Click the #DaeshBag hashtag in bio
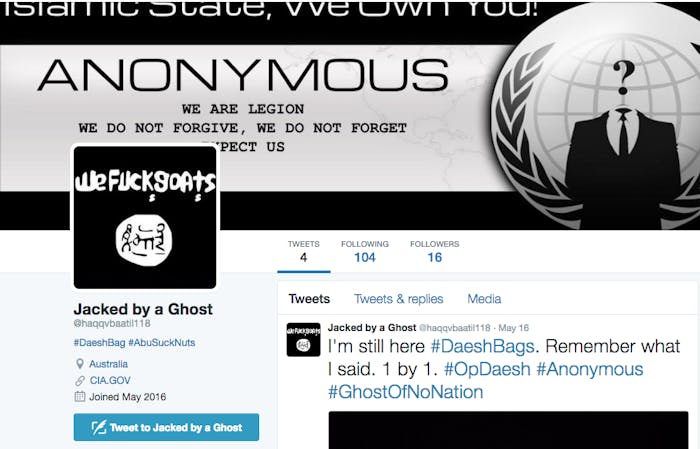The image size is (700, 449). [x=99, y=342]
